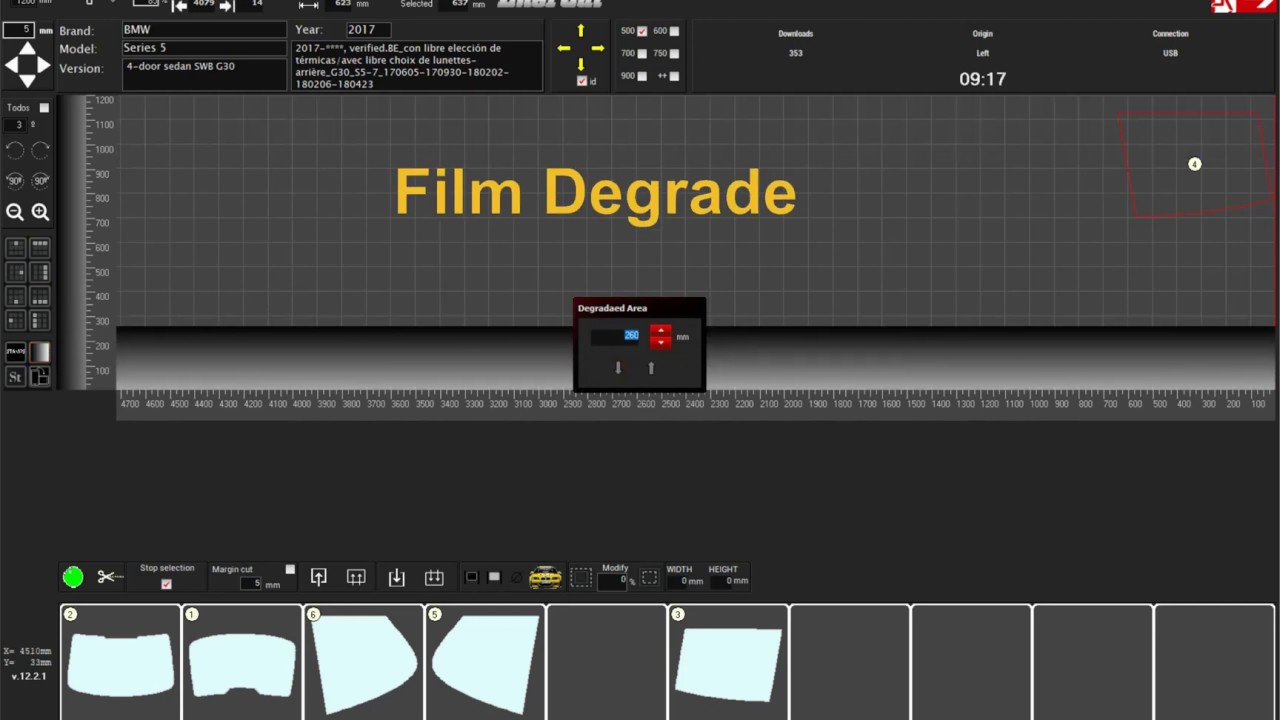Click the gradient degrade band on canvas
The width and height of the screenshot is (1280, 720).
[x=696, y=358]
